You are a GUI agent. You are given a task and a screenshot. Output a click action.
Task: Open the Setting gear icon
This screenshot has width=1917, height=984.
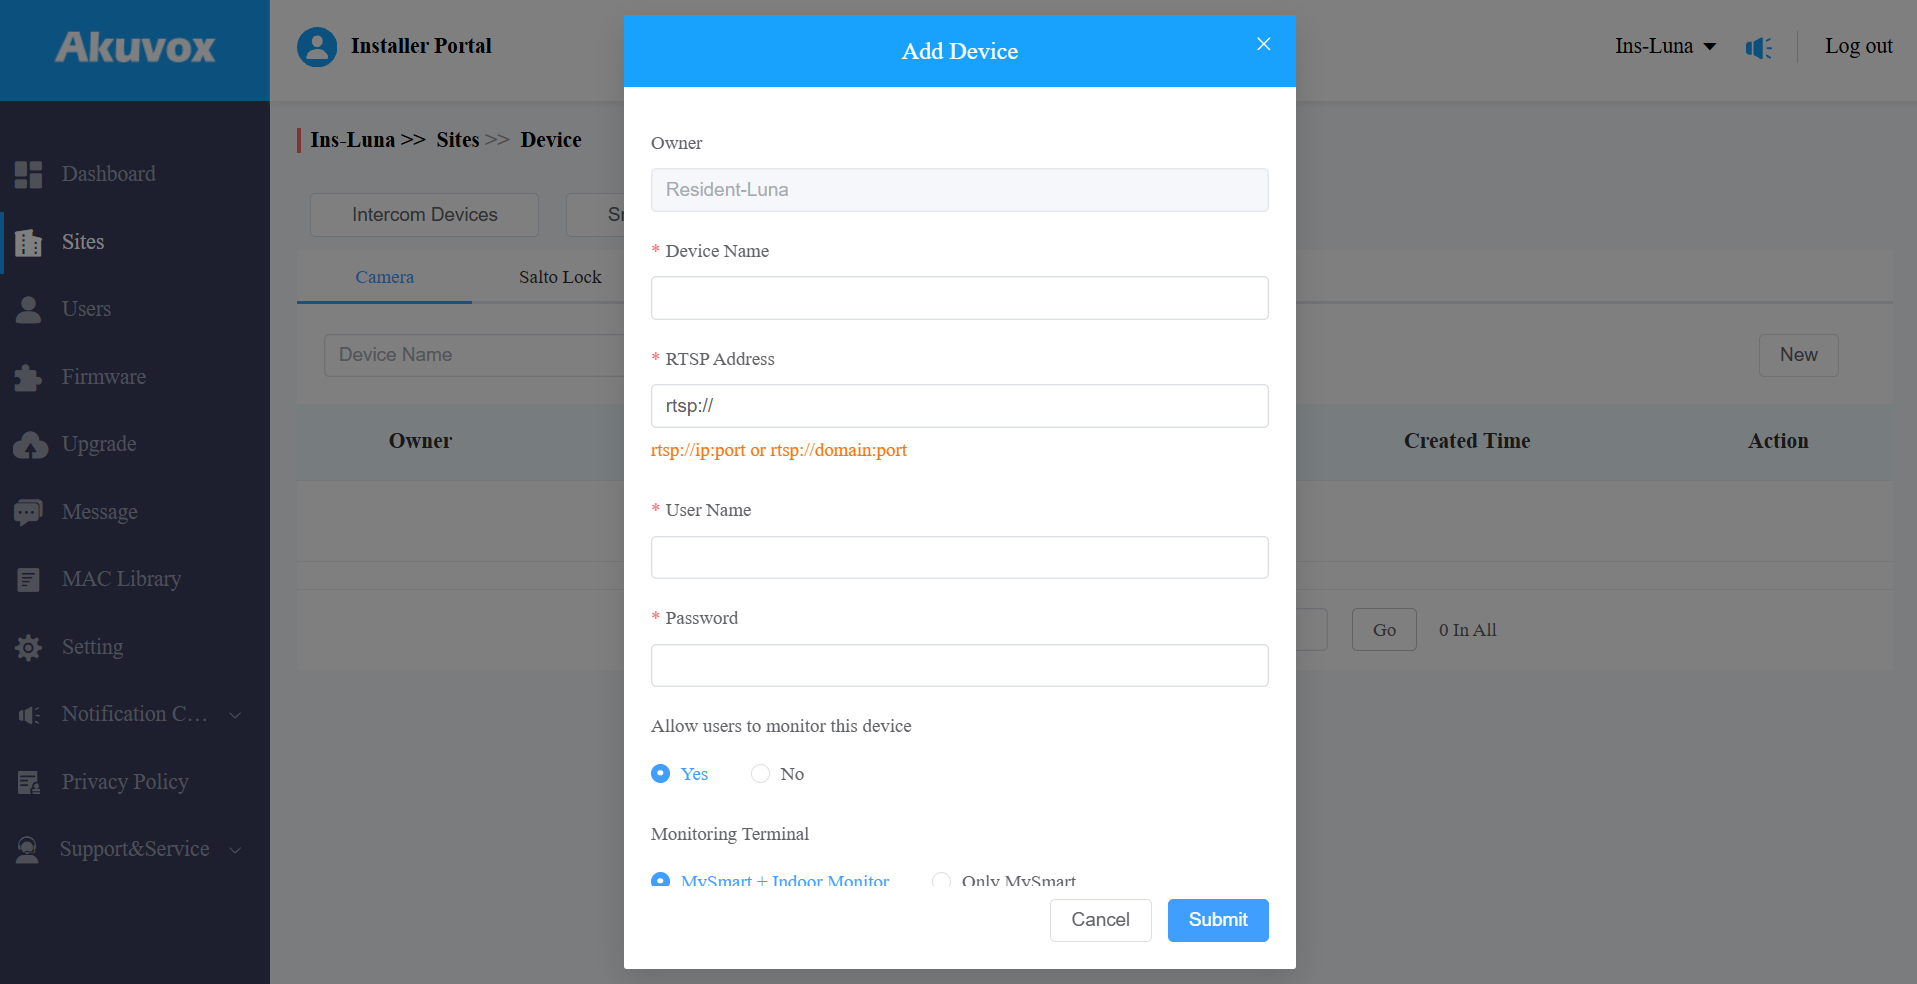(x=28, y=647)
